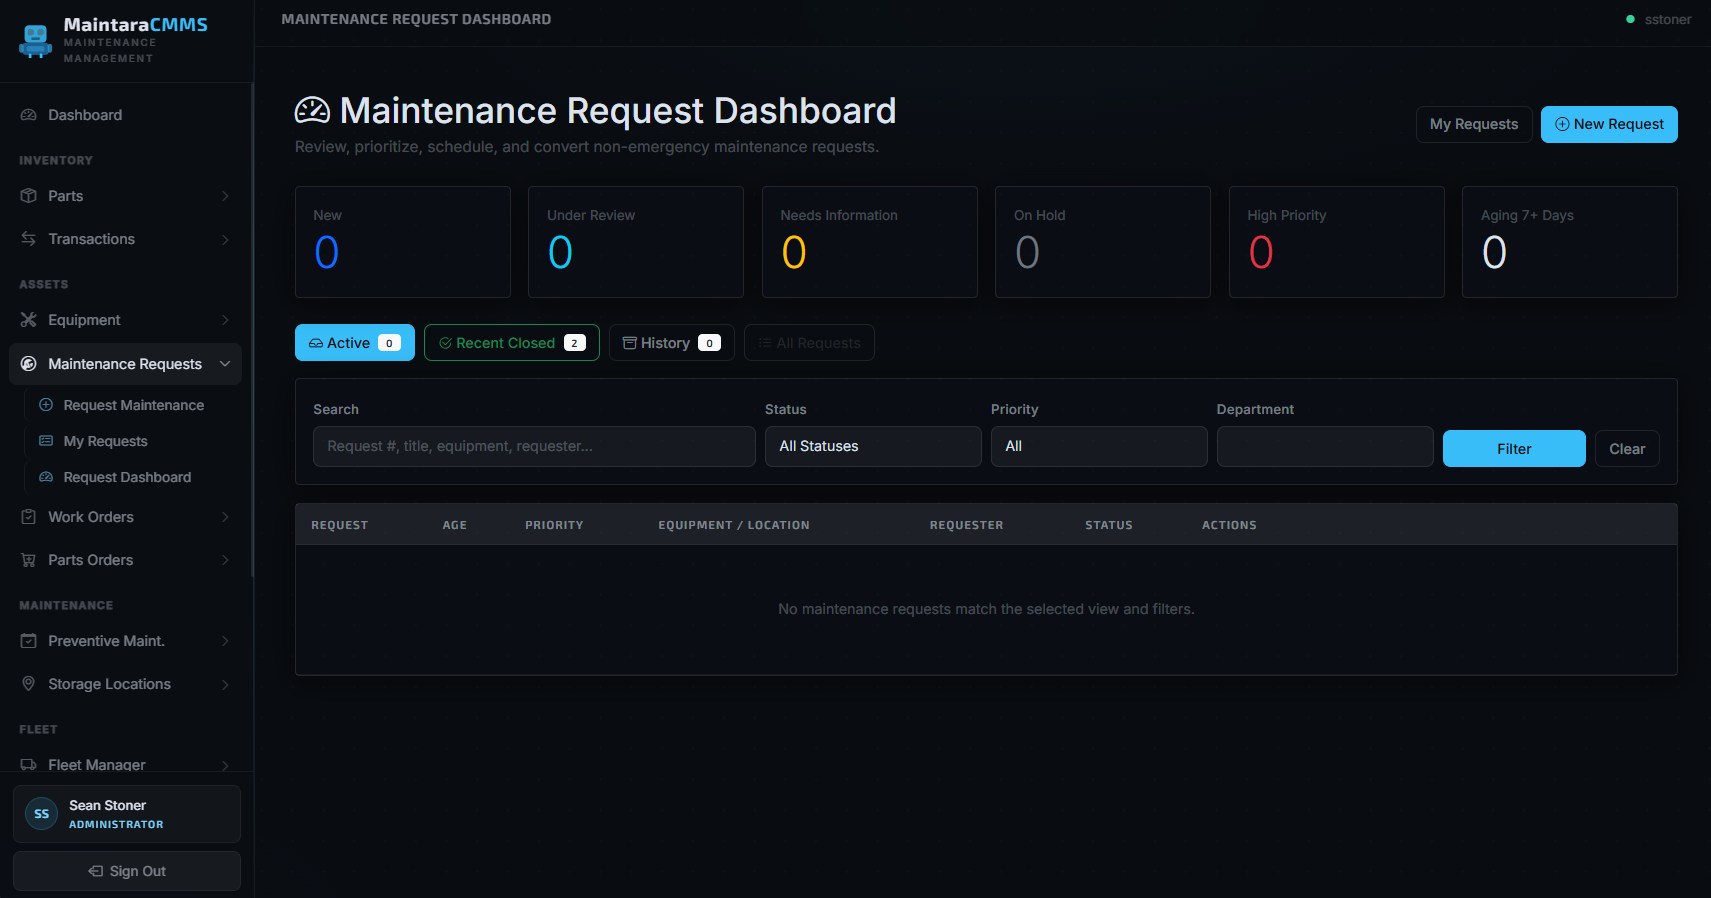This screenshot has width=1711, height=898.
Task: Click the AGE column header
Action: click(x=455, y=525)
